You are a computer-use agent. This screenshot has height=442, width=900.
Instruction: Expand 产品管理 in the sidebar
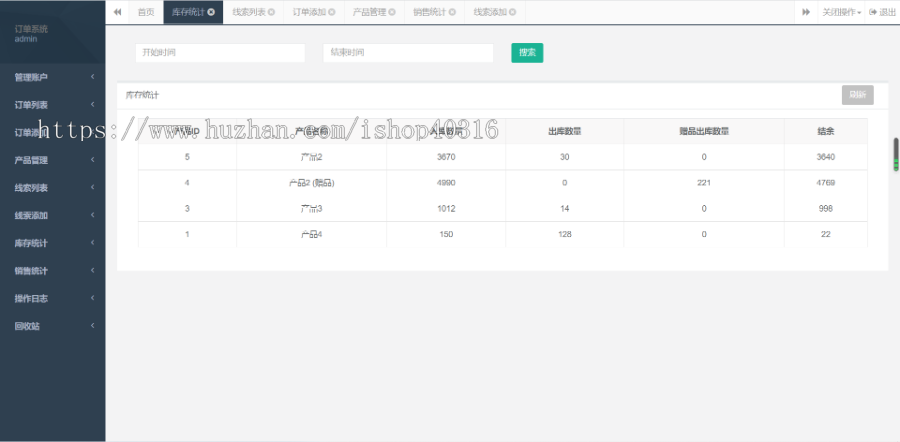(53, 160)
